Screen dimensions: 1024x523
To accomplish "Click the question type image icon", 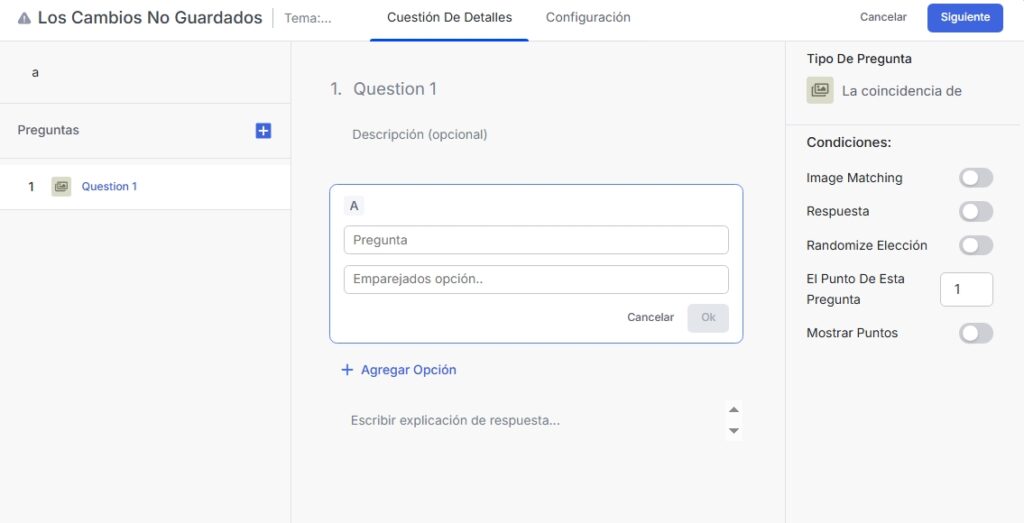I will pos(820,91).
